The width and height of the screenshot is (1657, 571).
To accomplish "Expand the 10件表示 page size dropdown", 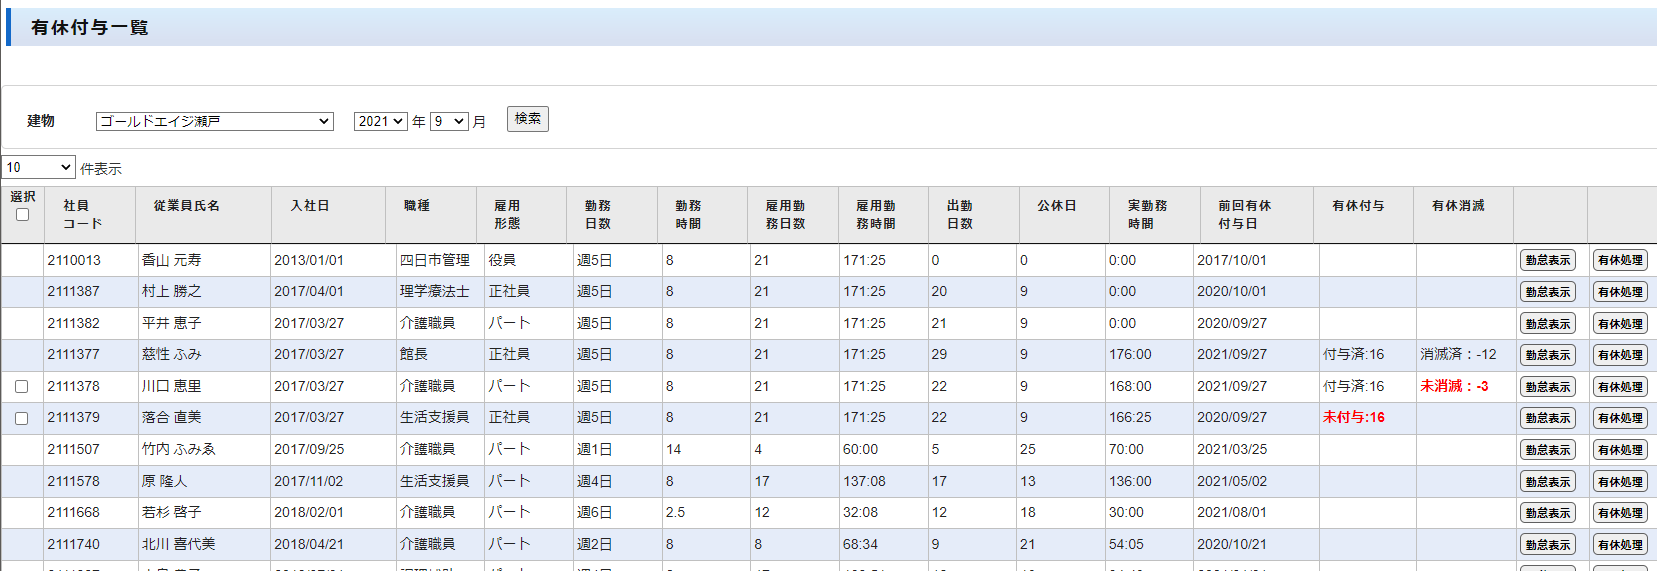I will click(39, 167).
